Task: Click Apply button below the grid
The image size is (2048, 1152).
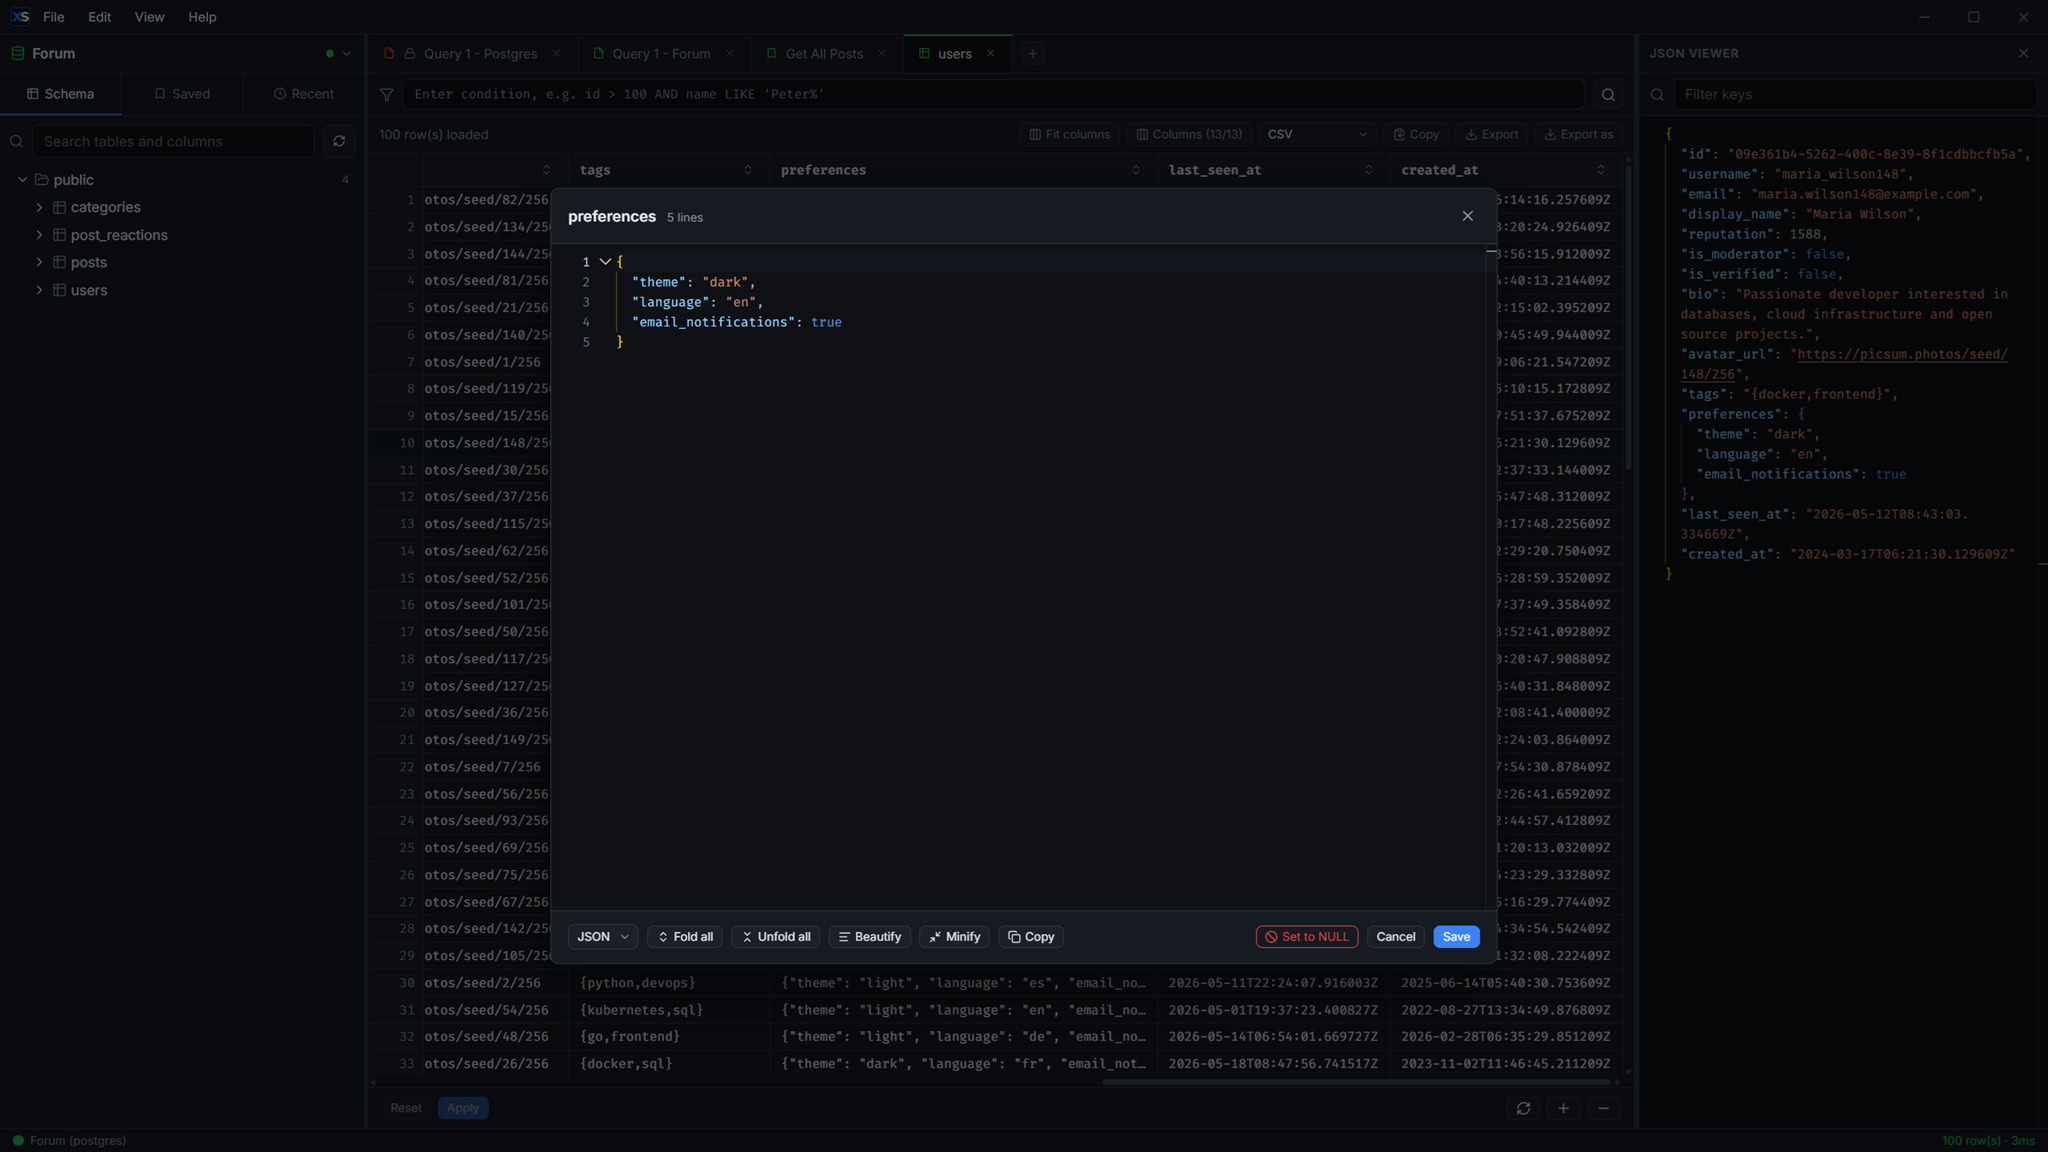Action: pos(463,1108)
